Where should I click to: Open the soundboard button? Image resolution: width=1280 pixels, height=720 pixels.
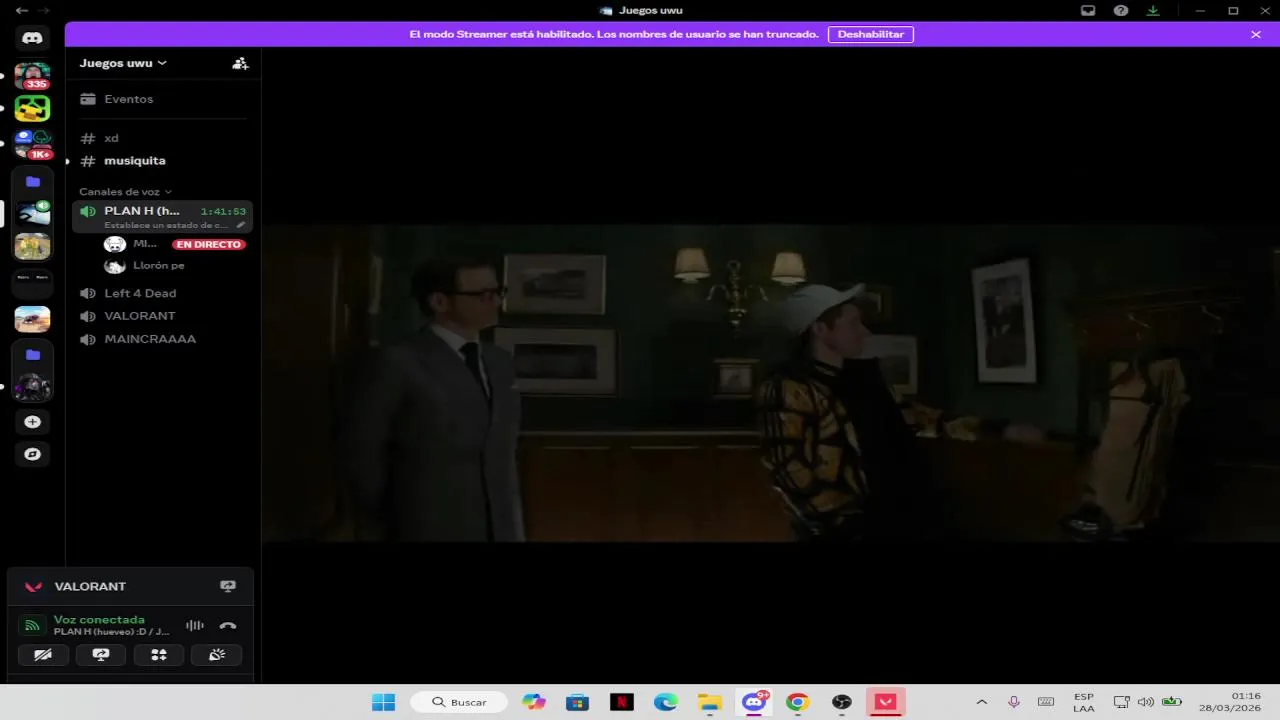[217, 655]
